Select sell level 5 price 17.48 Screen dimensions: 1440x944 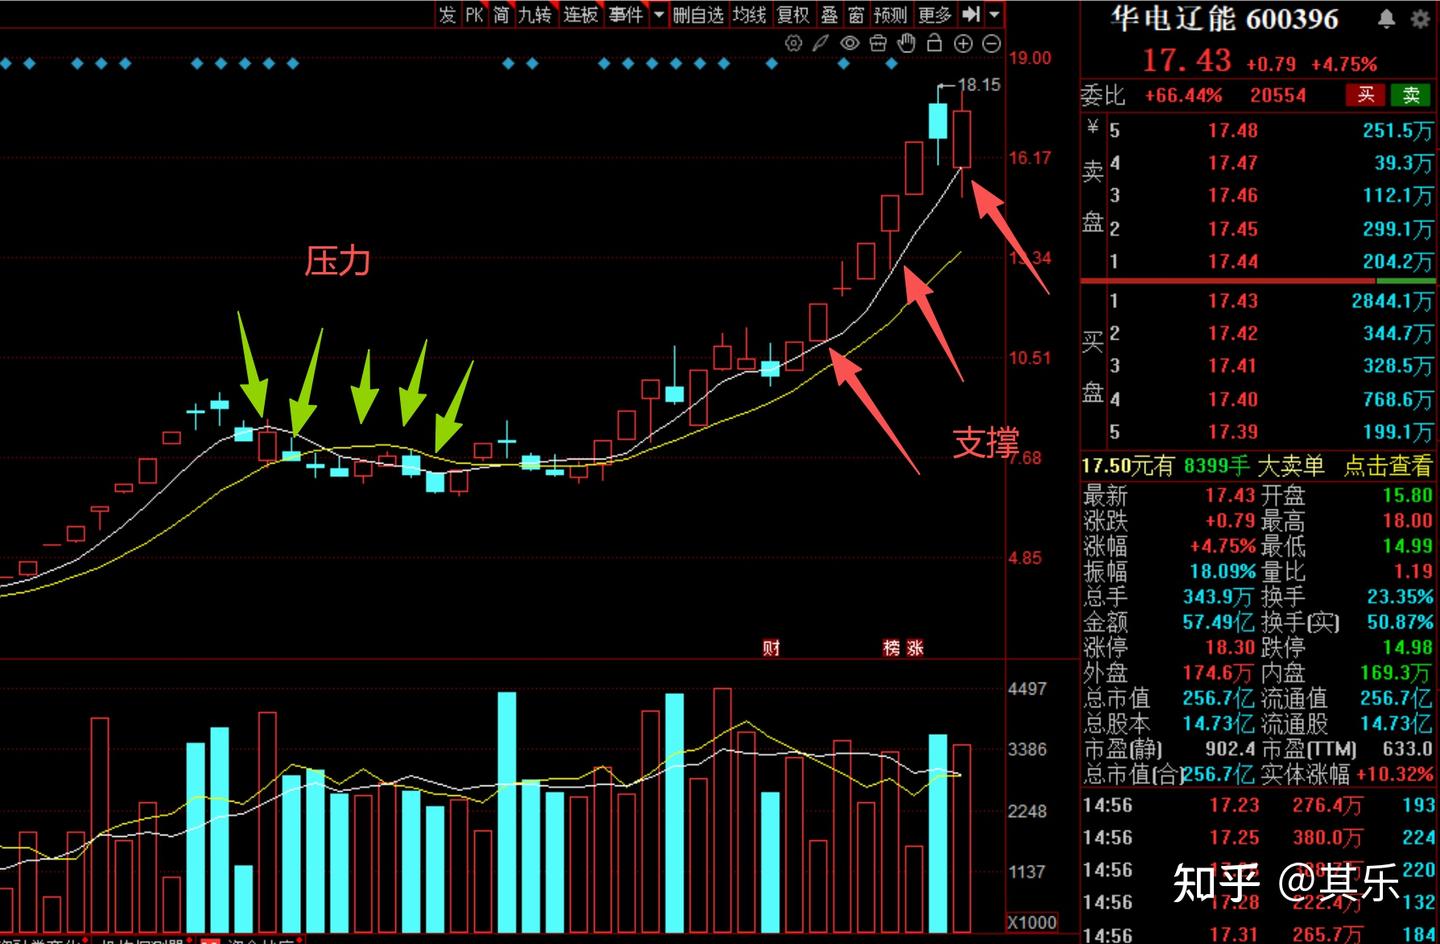(x=1232, y=130)
